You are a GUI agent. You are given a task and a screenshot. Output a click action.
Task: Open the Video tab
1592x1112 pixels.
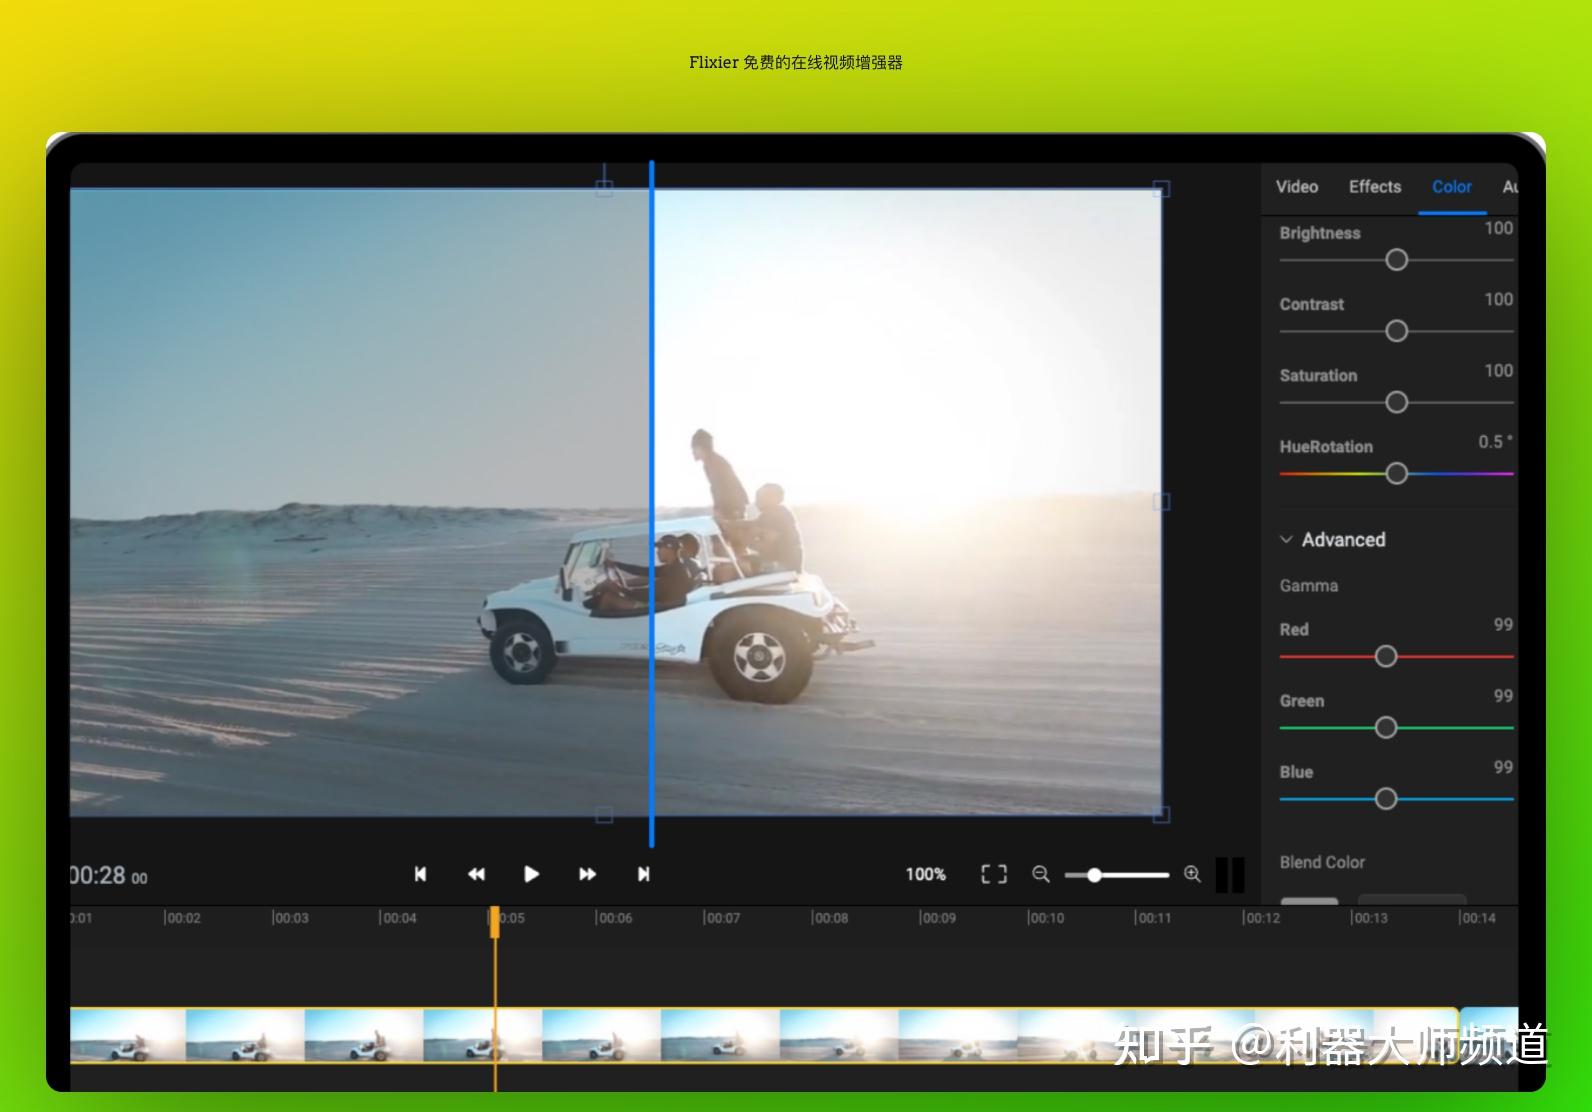1297,187
